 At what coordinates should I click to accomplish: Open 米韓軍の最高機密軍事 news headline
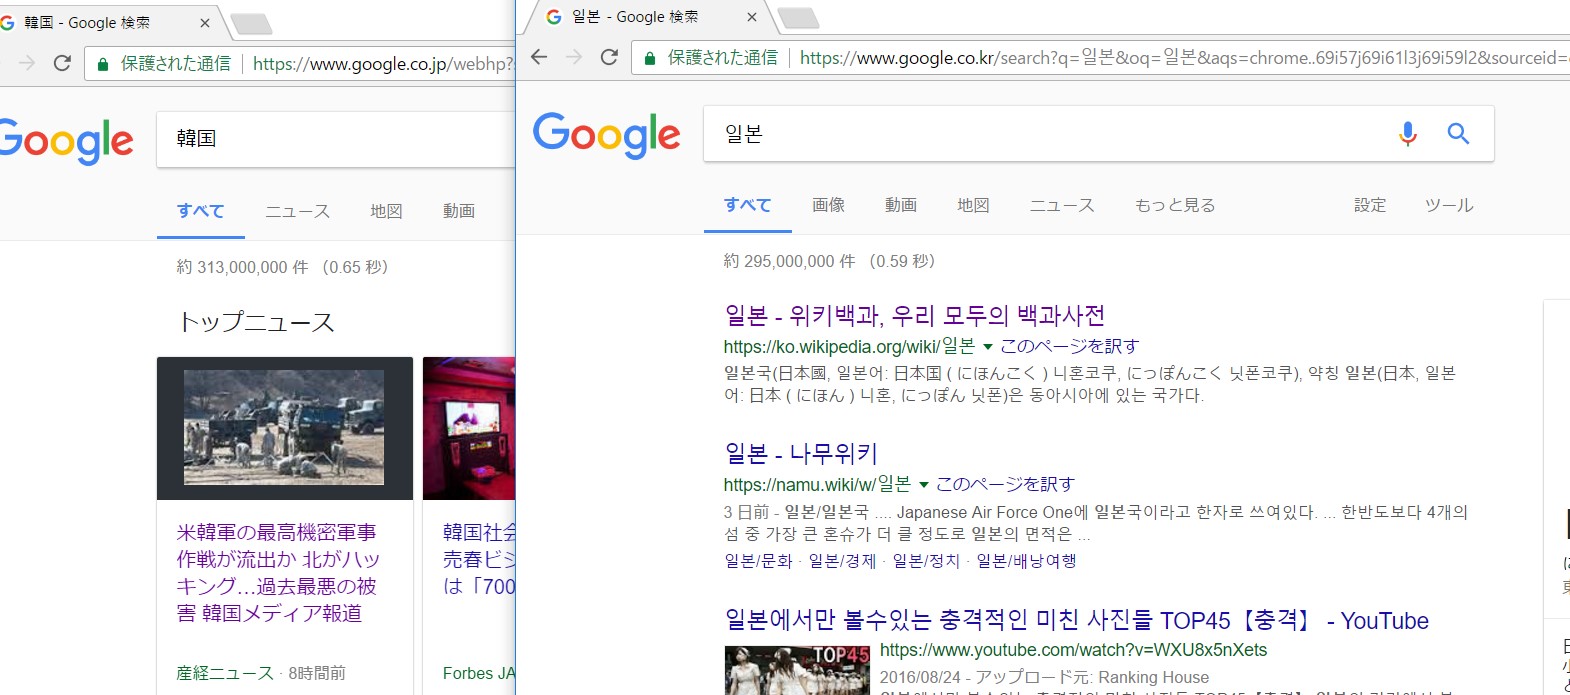[x=278, y=573]
